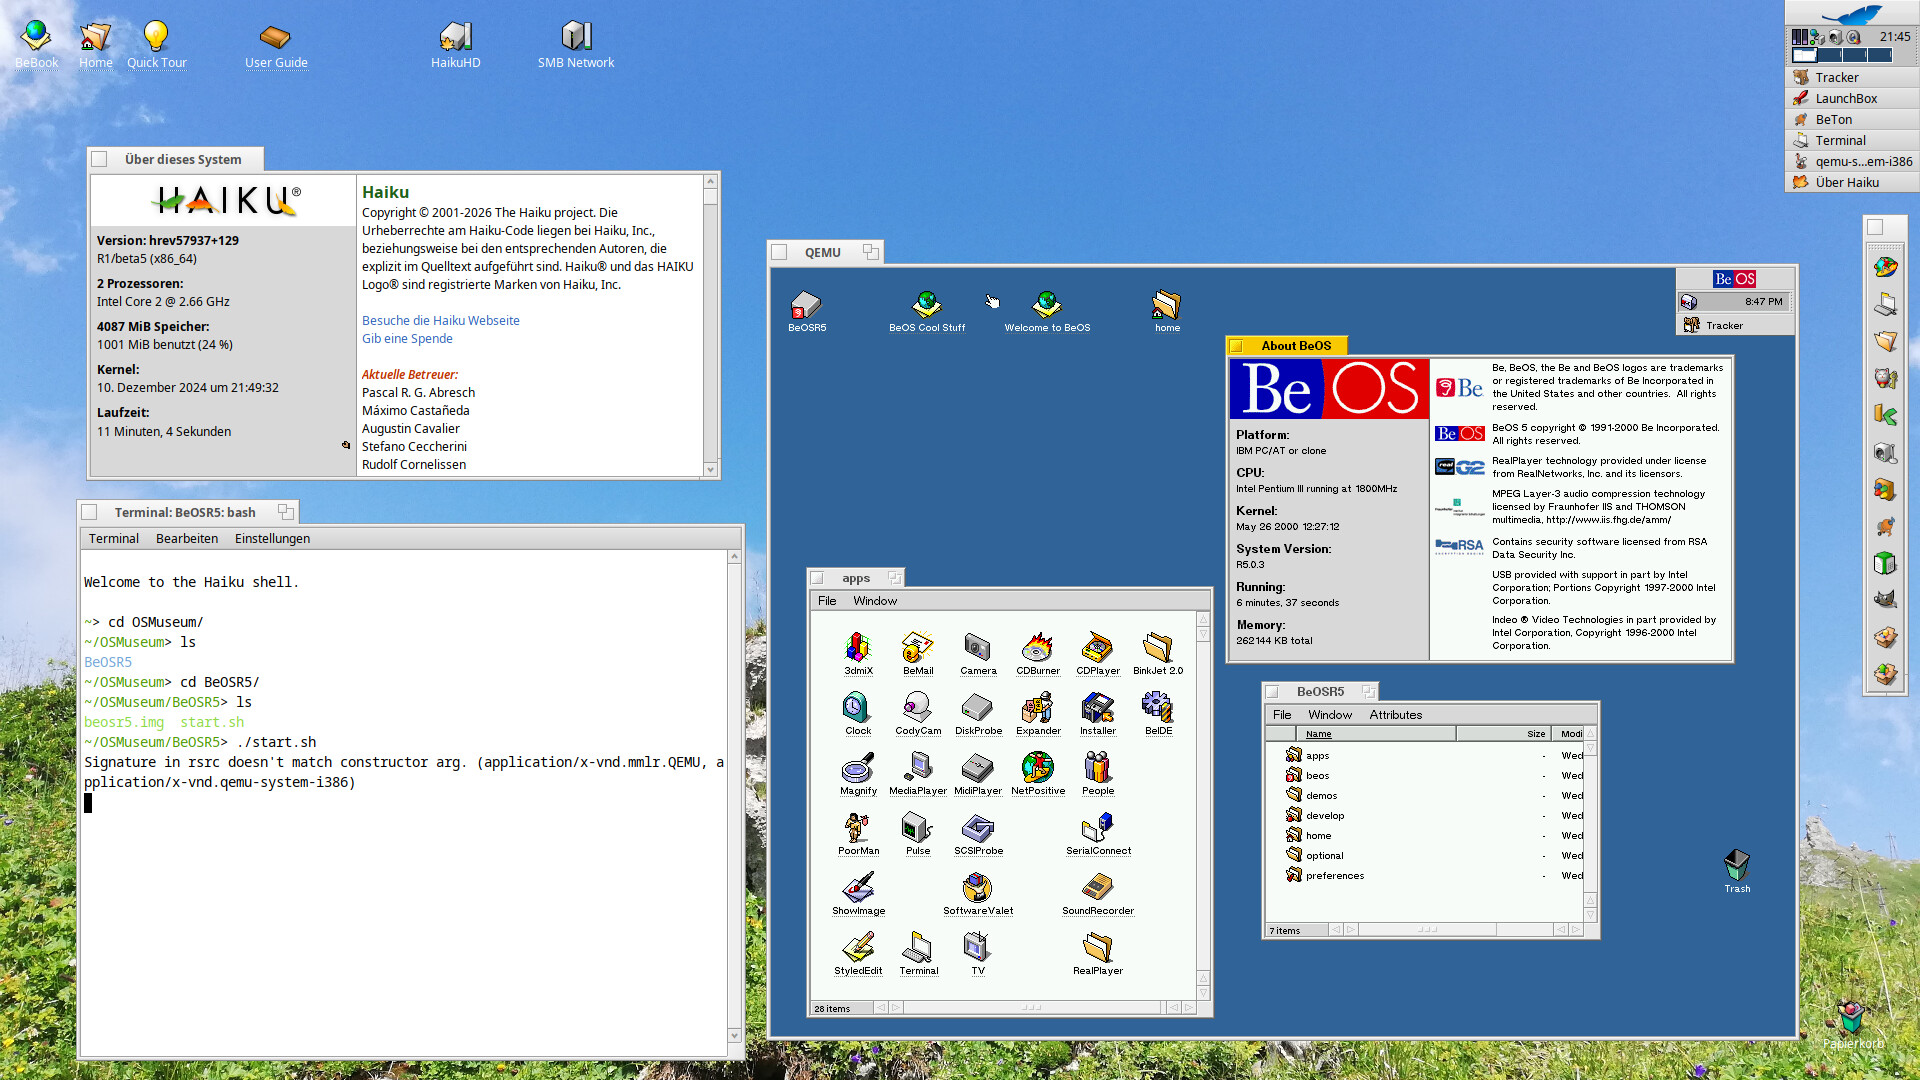This screenshot has height=1080, width=1920.
Task: Click the Besuche die Haiku Webseite link
Action: pyautogui.click(x=440, y=321)
